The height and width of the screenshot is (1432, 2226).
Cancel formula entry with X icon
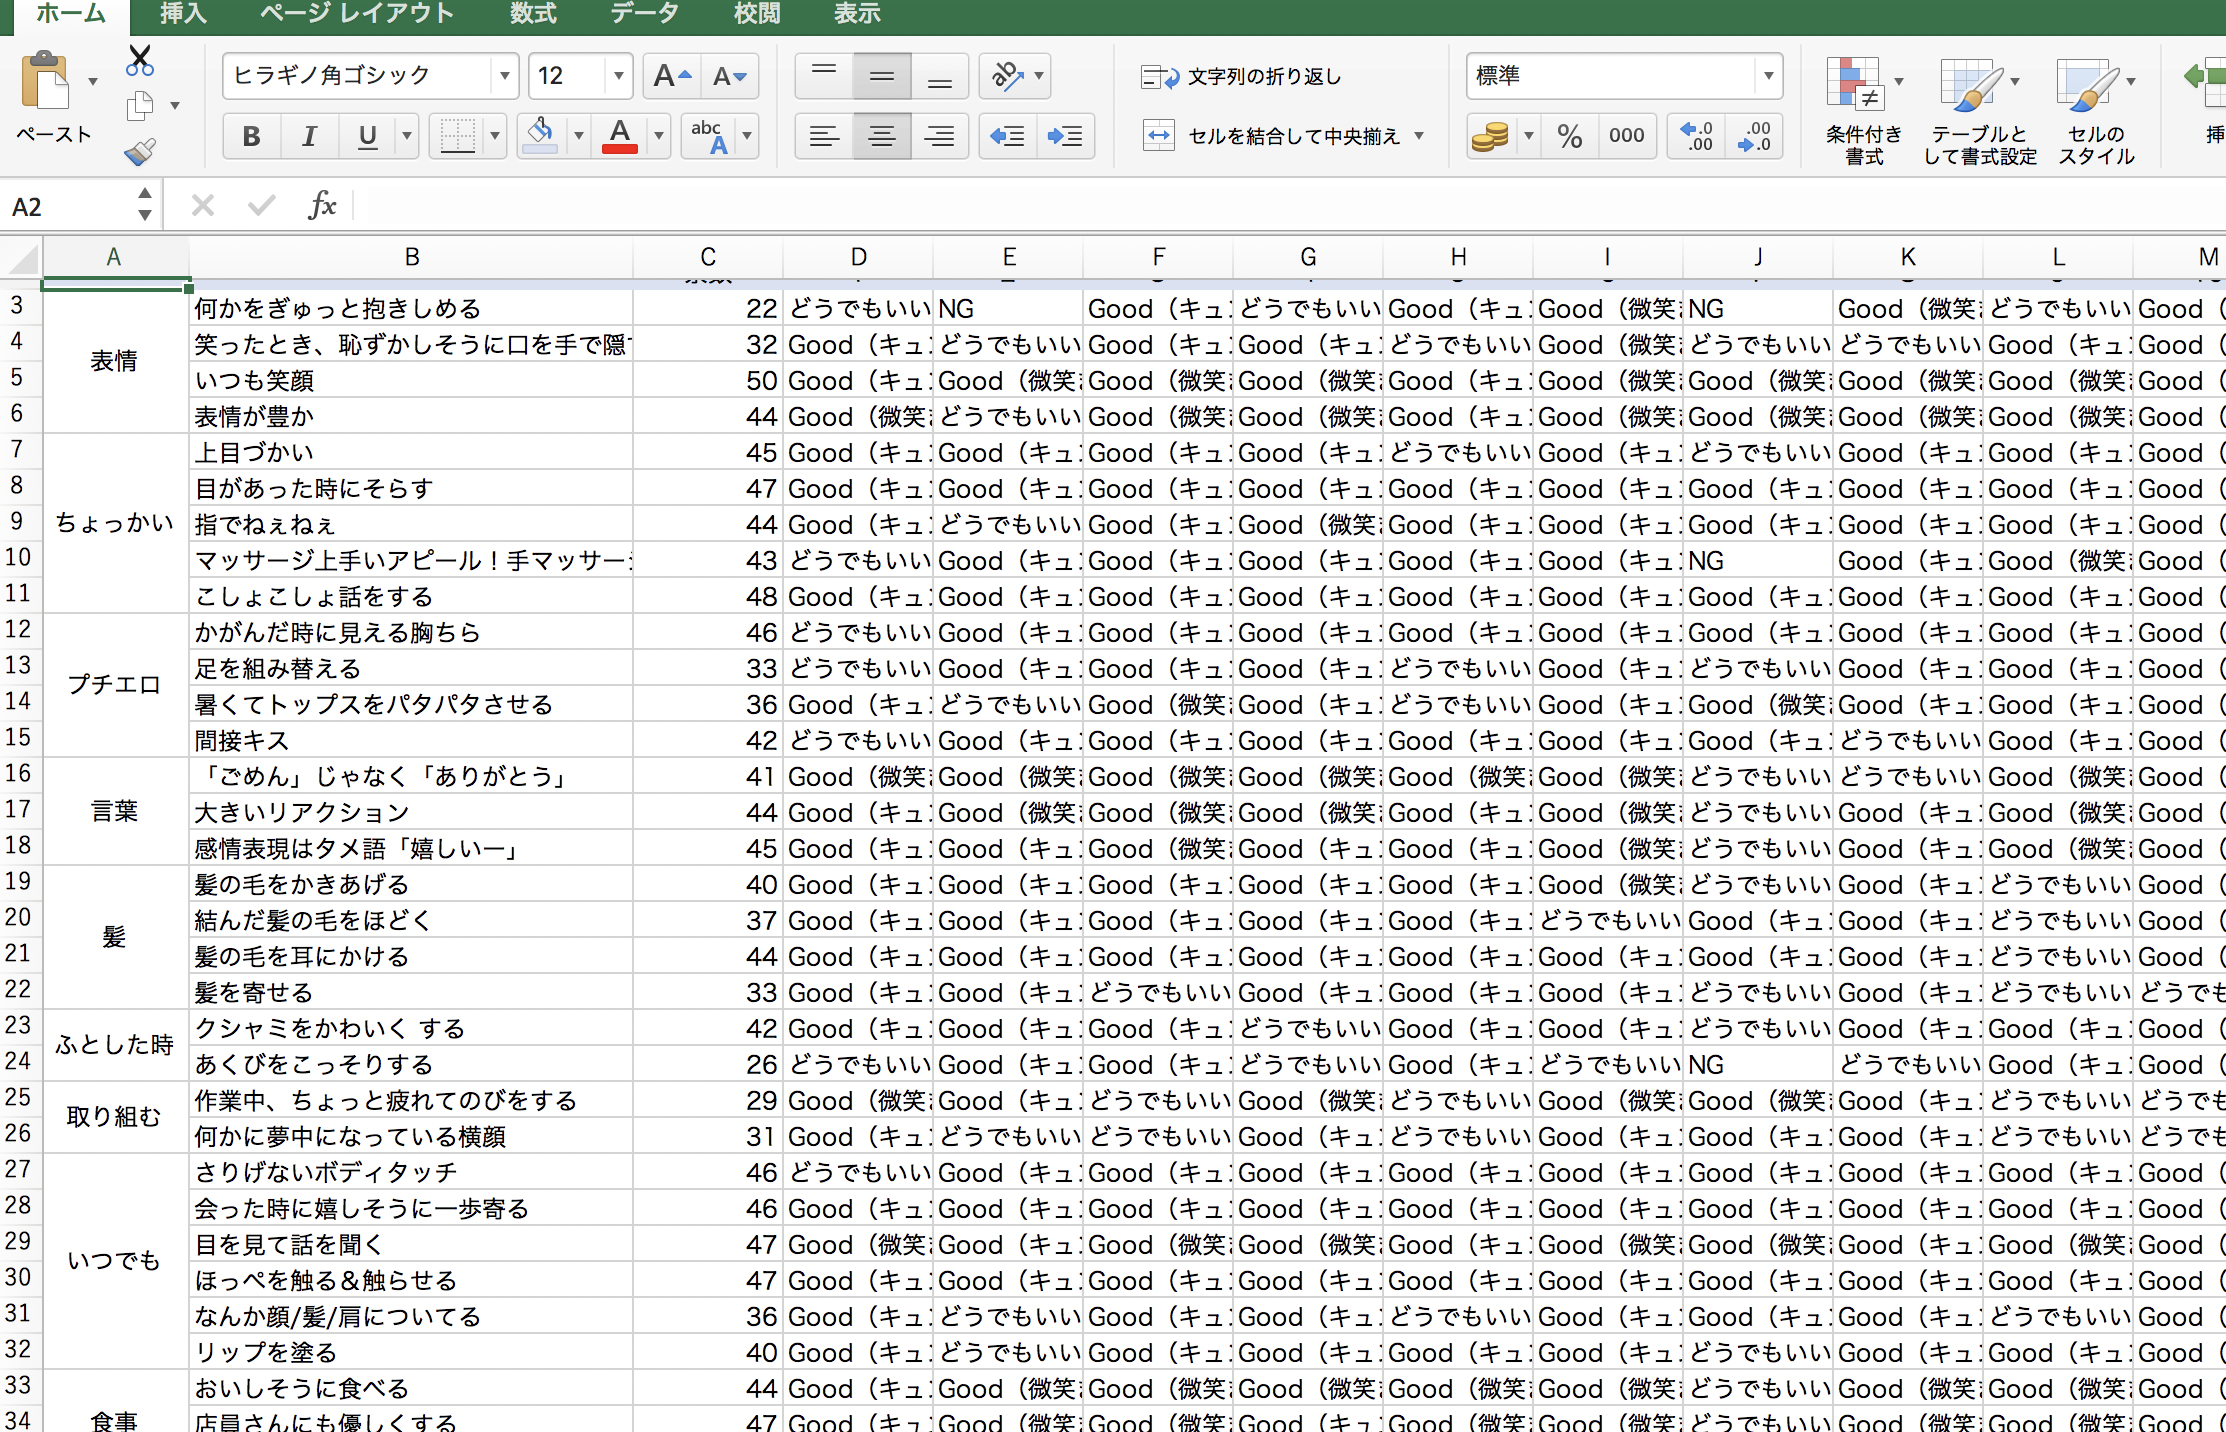(203, 206)
